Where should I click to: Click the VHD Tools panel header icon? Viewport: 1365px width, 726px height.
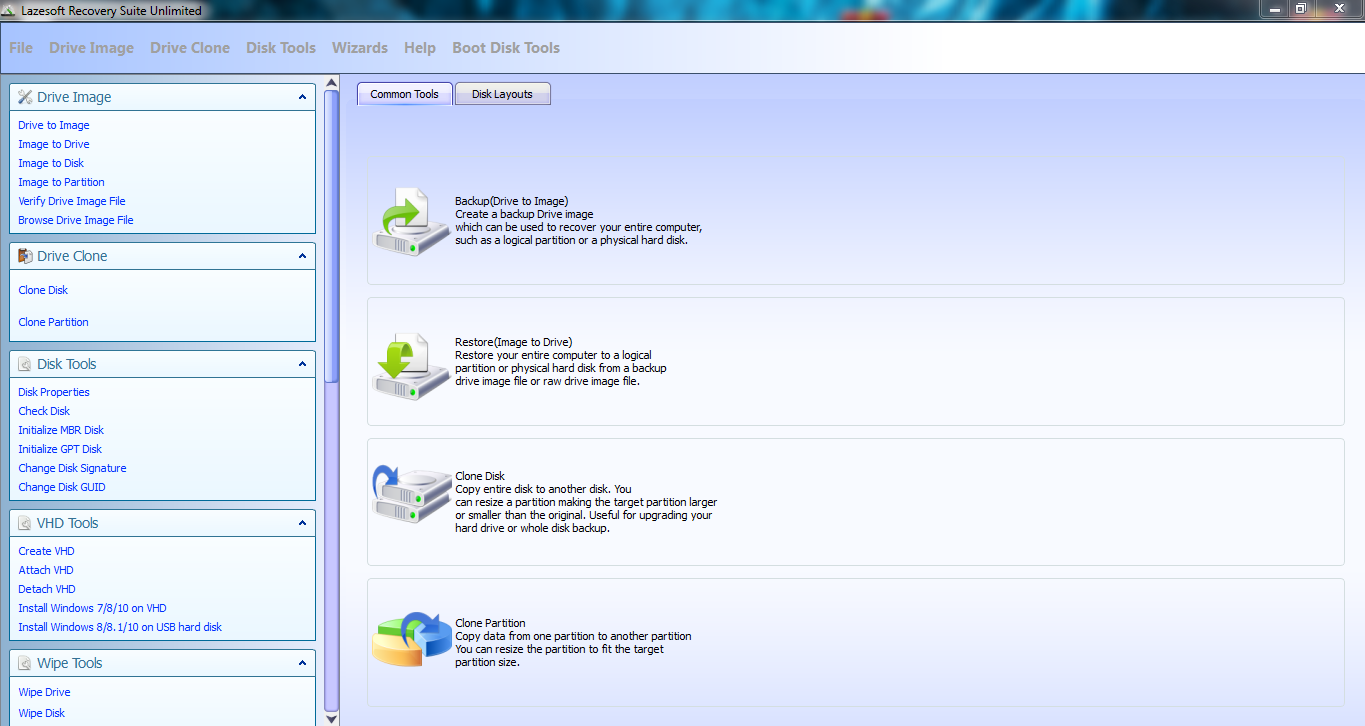[x=25, y=523]
